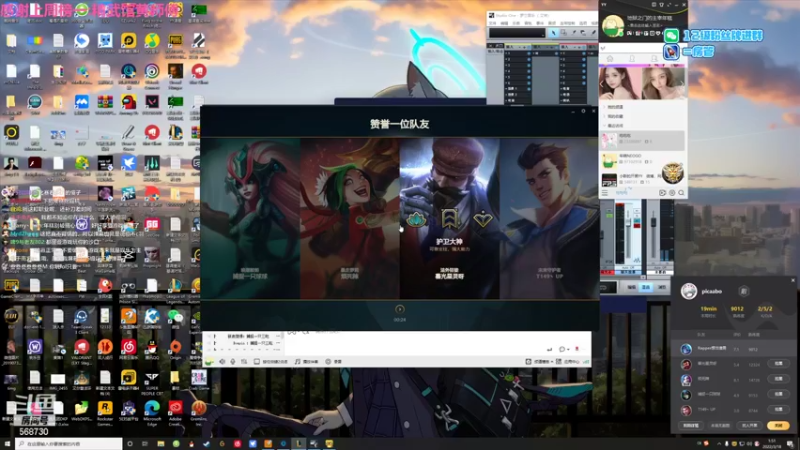The width and height of the screenshot is (800, 450).
Task: Click the music note item in chat toolbar
Action: [306, 361]
